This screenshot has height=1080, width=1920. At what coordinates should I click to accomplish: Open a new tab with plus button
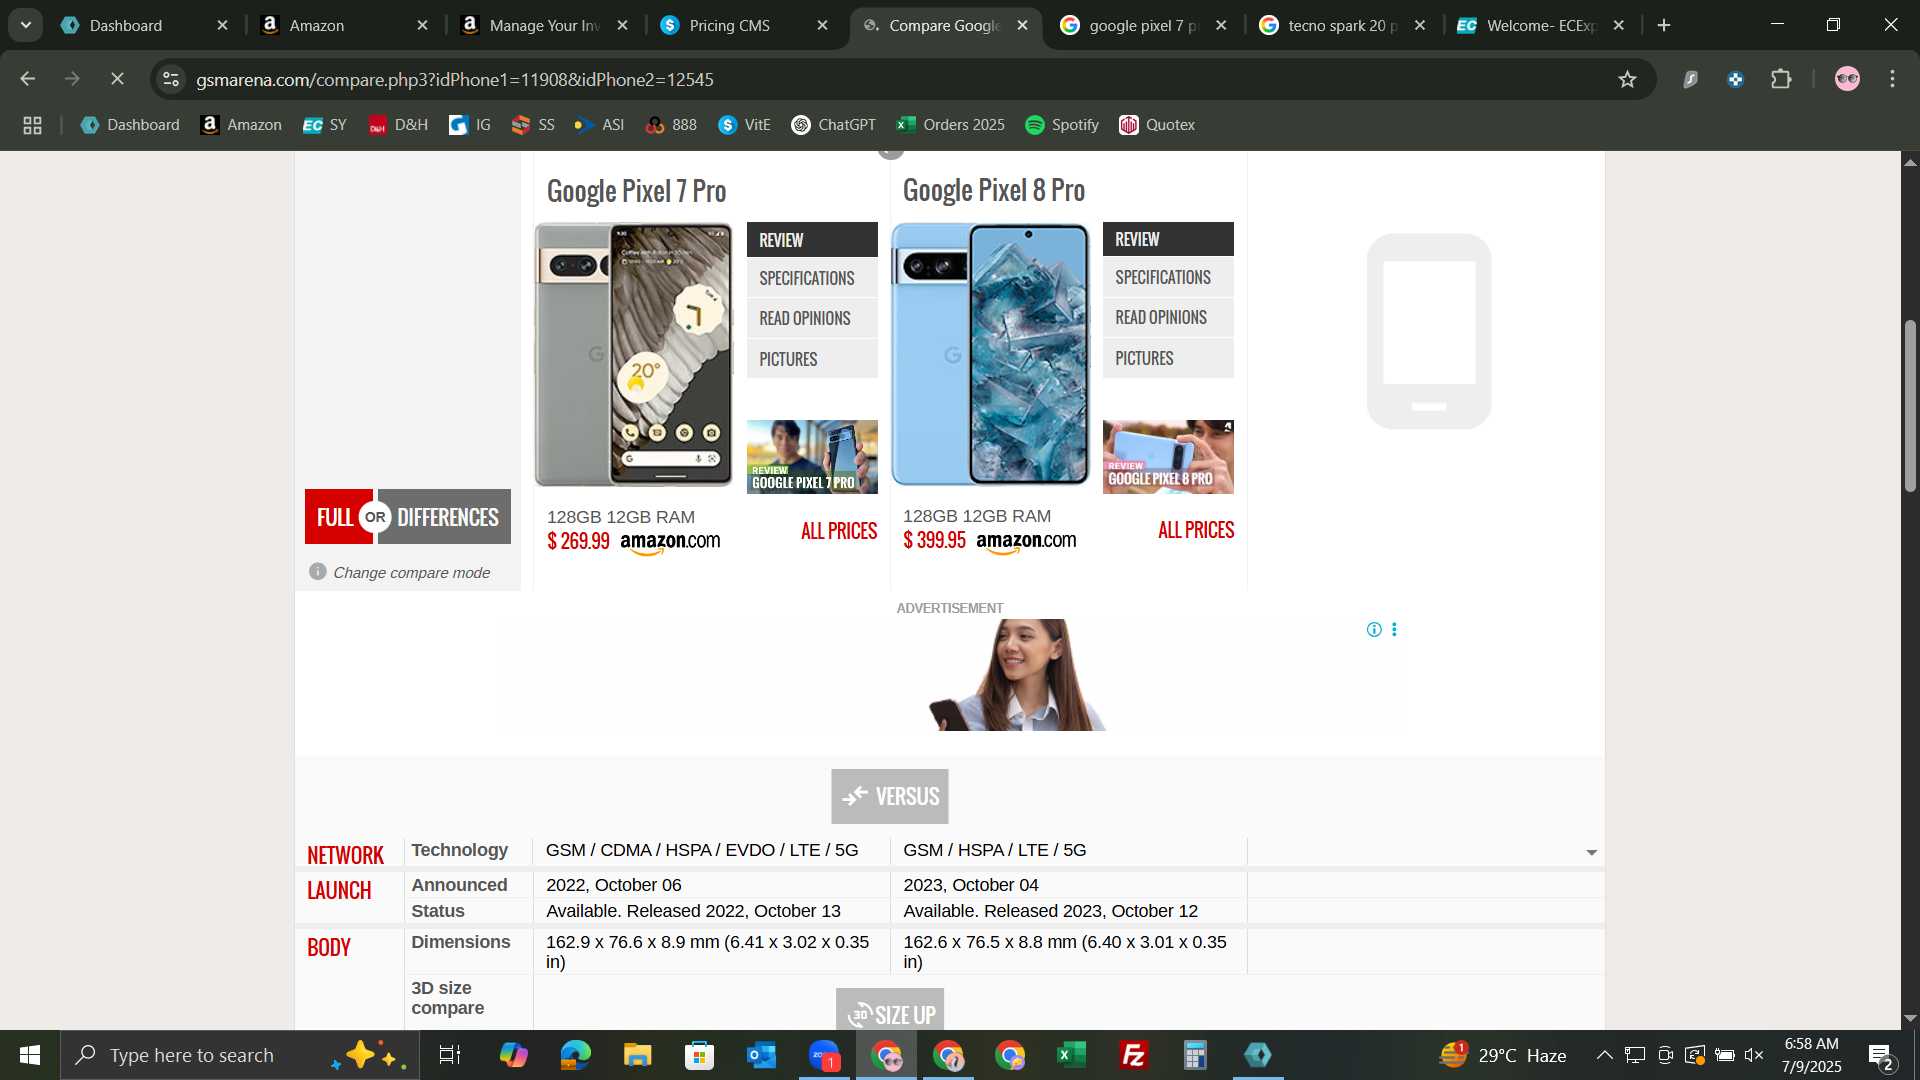point(1664,25)
